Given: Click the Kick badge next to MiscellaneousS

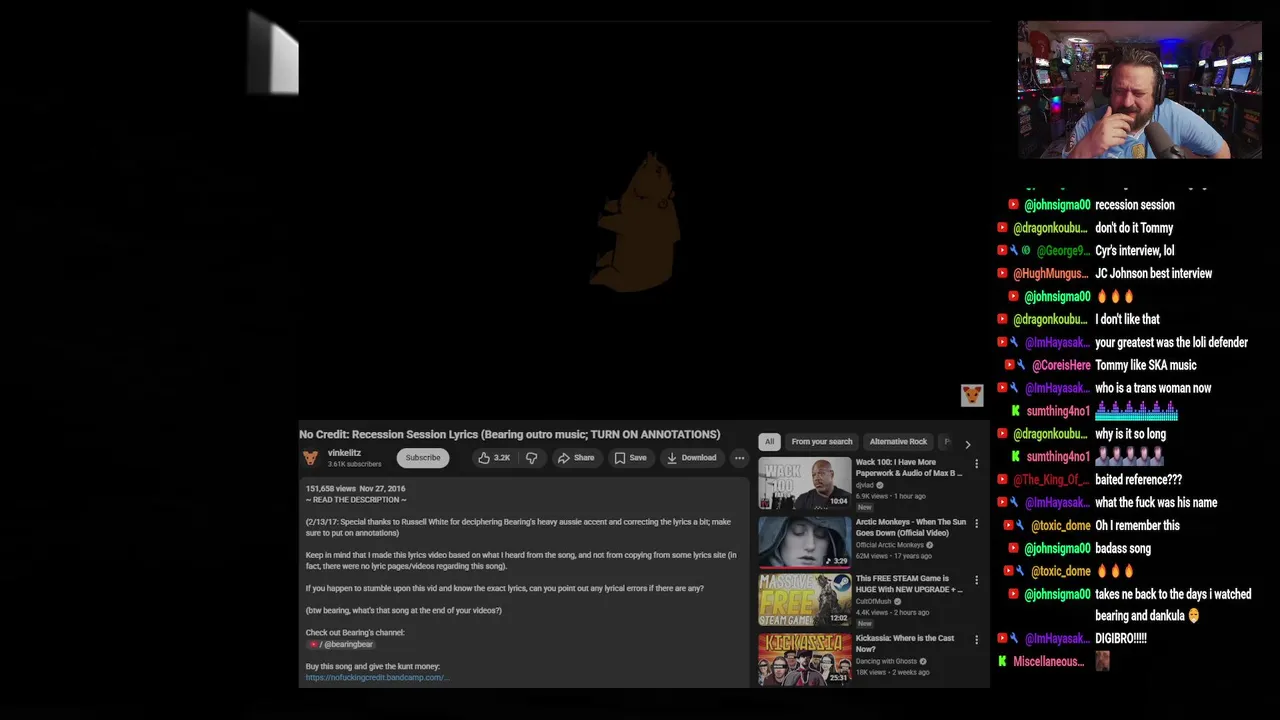Looking at the screenshot, I should pyautogui.click(x=1003, y=661).
